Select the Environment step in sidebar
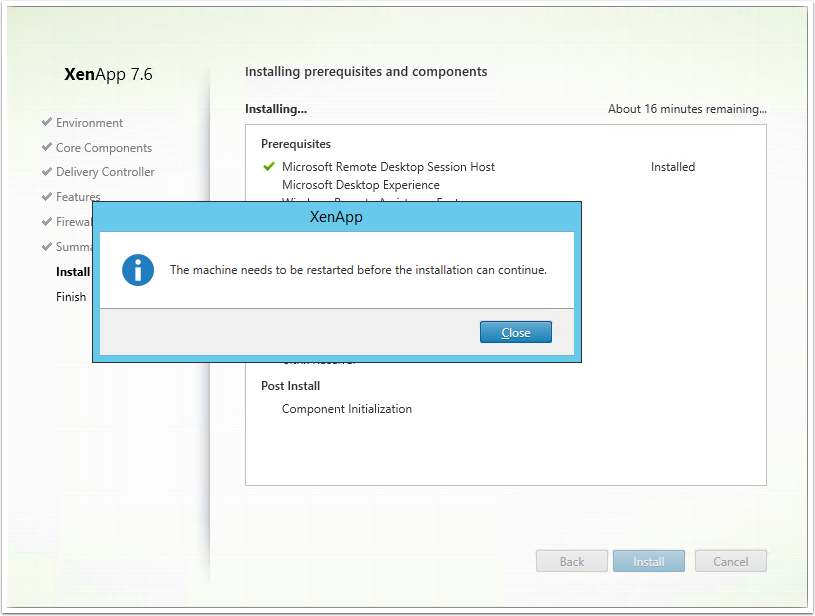Viewport: 815px width, 616px height. pyautogui.click(x=89, y=123)
